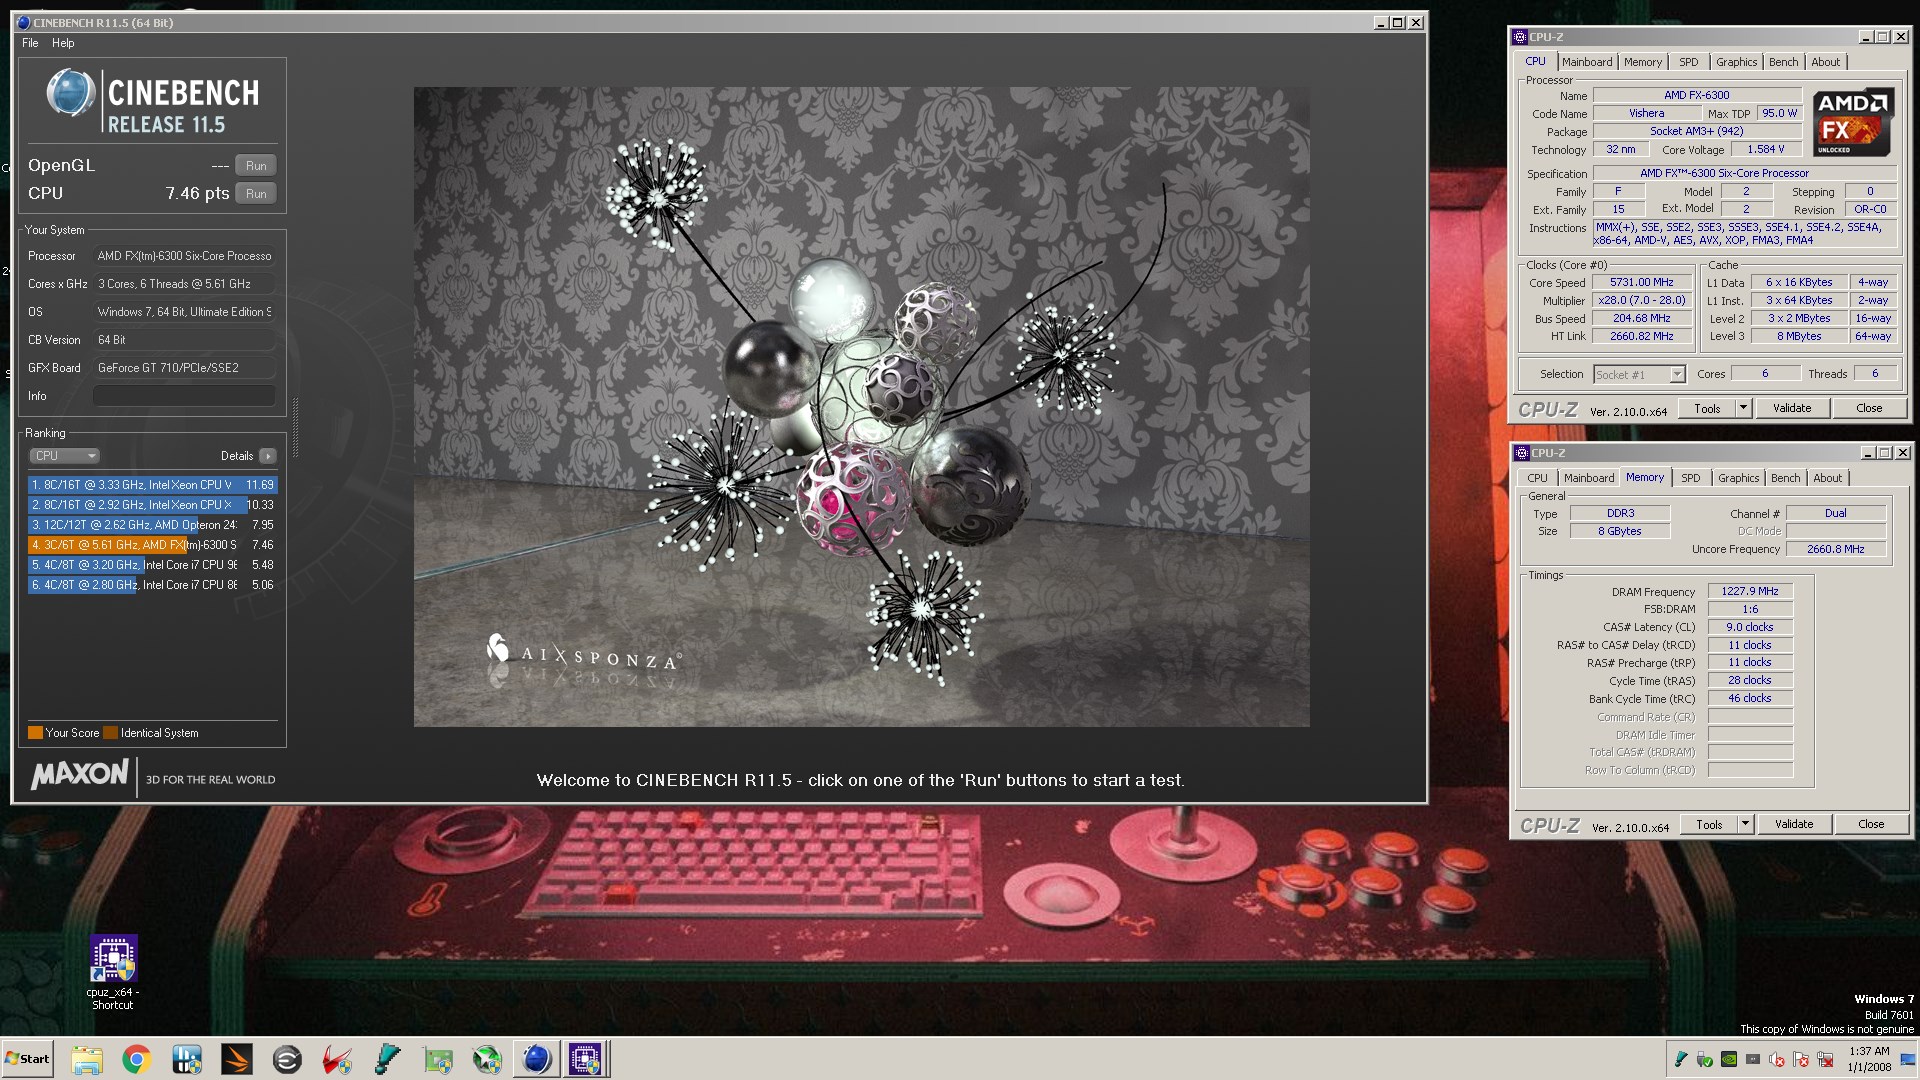The height and width of the screenshot is (1080, 1920).
Task: Open About tab in upper CPU-Z
Action: click(1826, 62)
